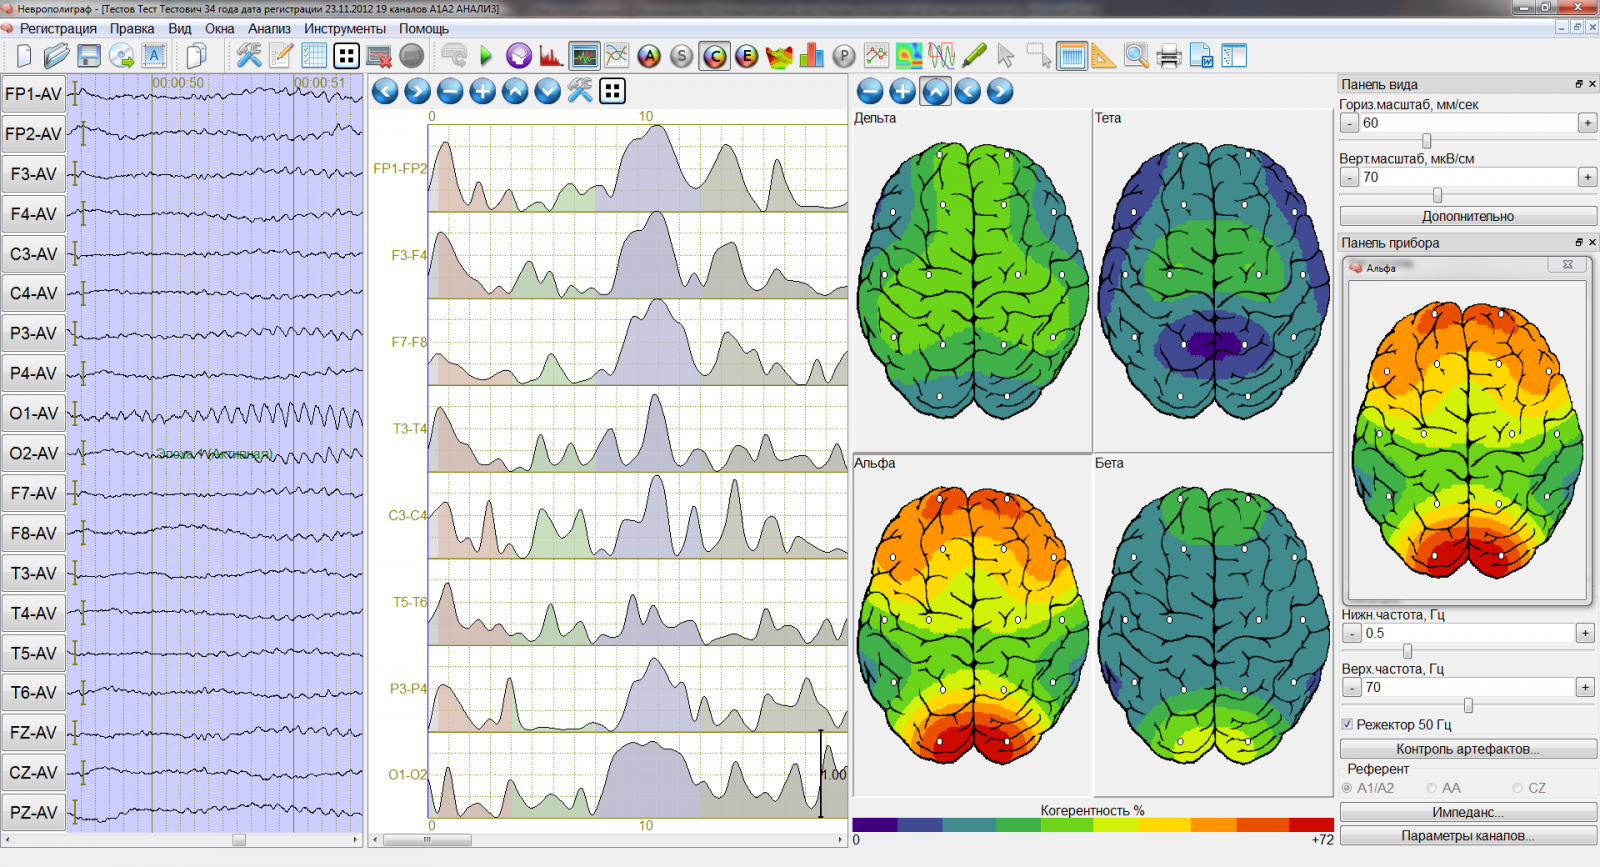This screenshot has width=1600, height=867.
Task: Click the export to Word document icon
Action: 1201,56
